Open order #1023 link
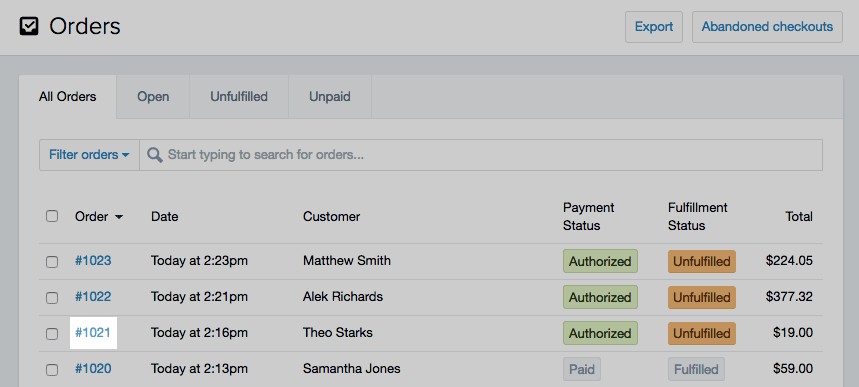859x387 pixels. (x=93, y=260)
